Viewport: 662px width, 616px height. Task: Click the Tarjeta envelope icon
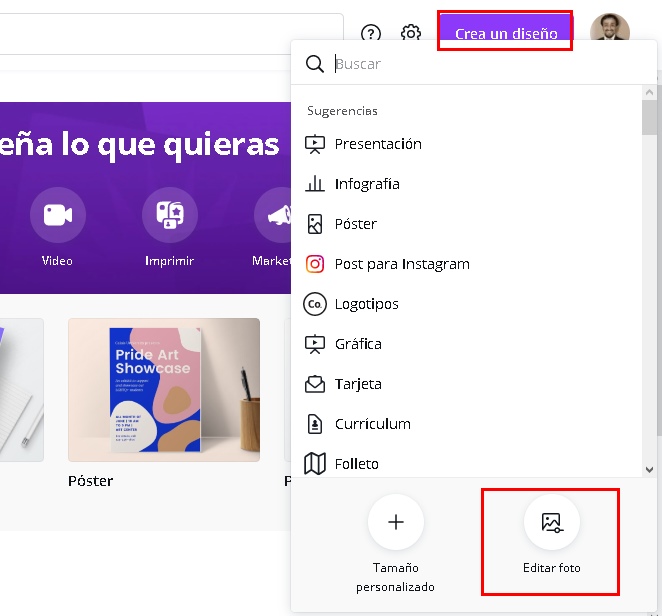[x=315, y=384]
